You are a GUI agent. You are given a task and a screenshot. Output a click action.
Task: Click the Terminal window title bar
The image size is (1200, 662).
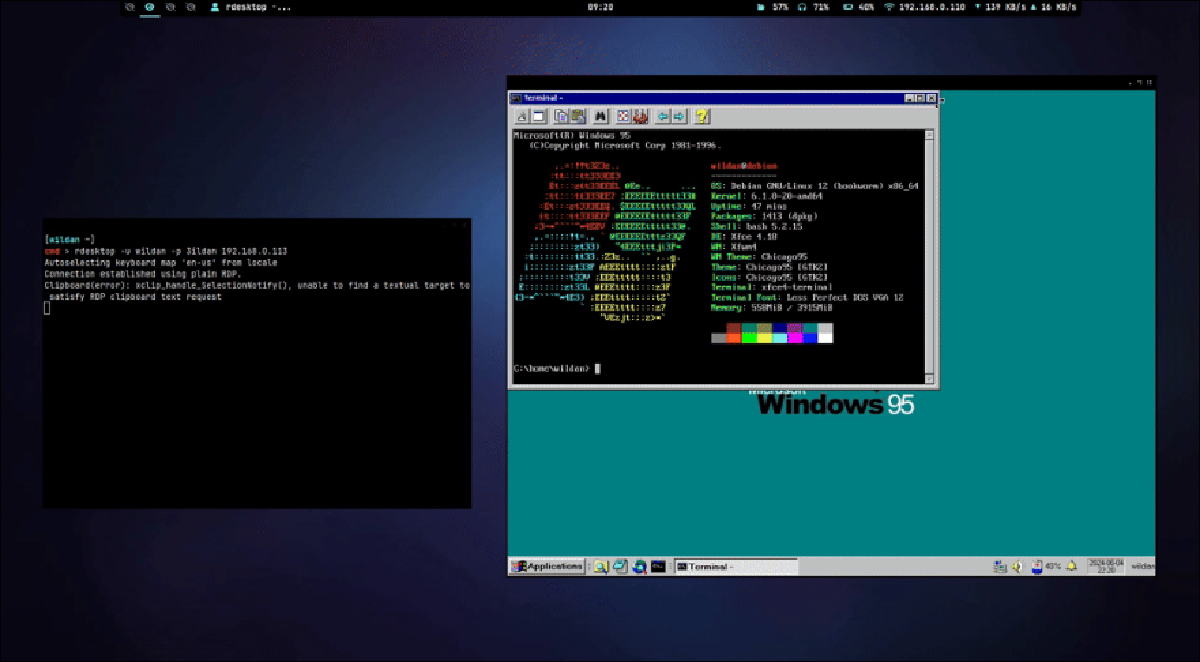point(725,98)
